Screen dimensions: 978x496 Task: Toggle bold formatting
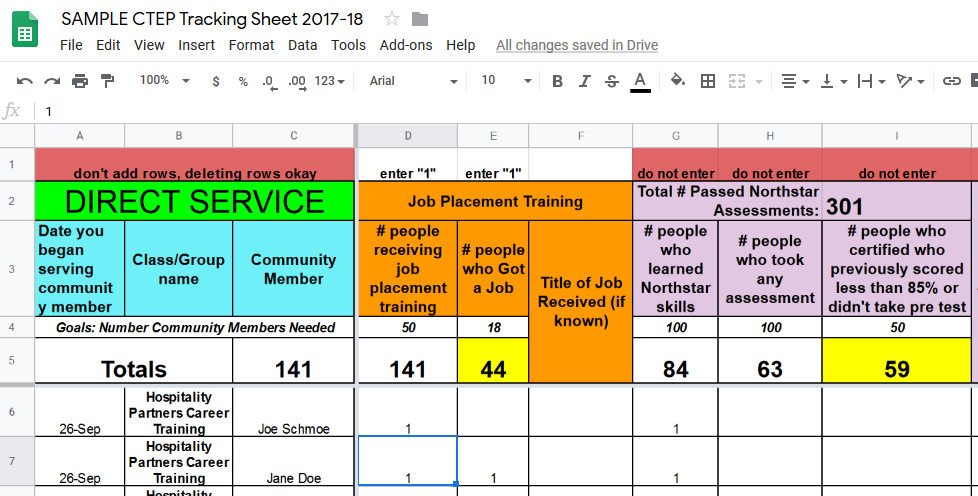[558, 81]
